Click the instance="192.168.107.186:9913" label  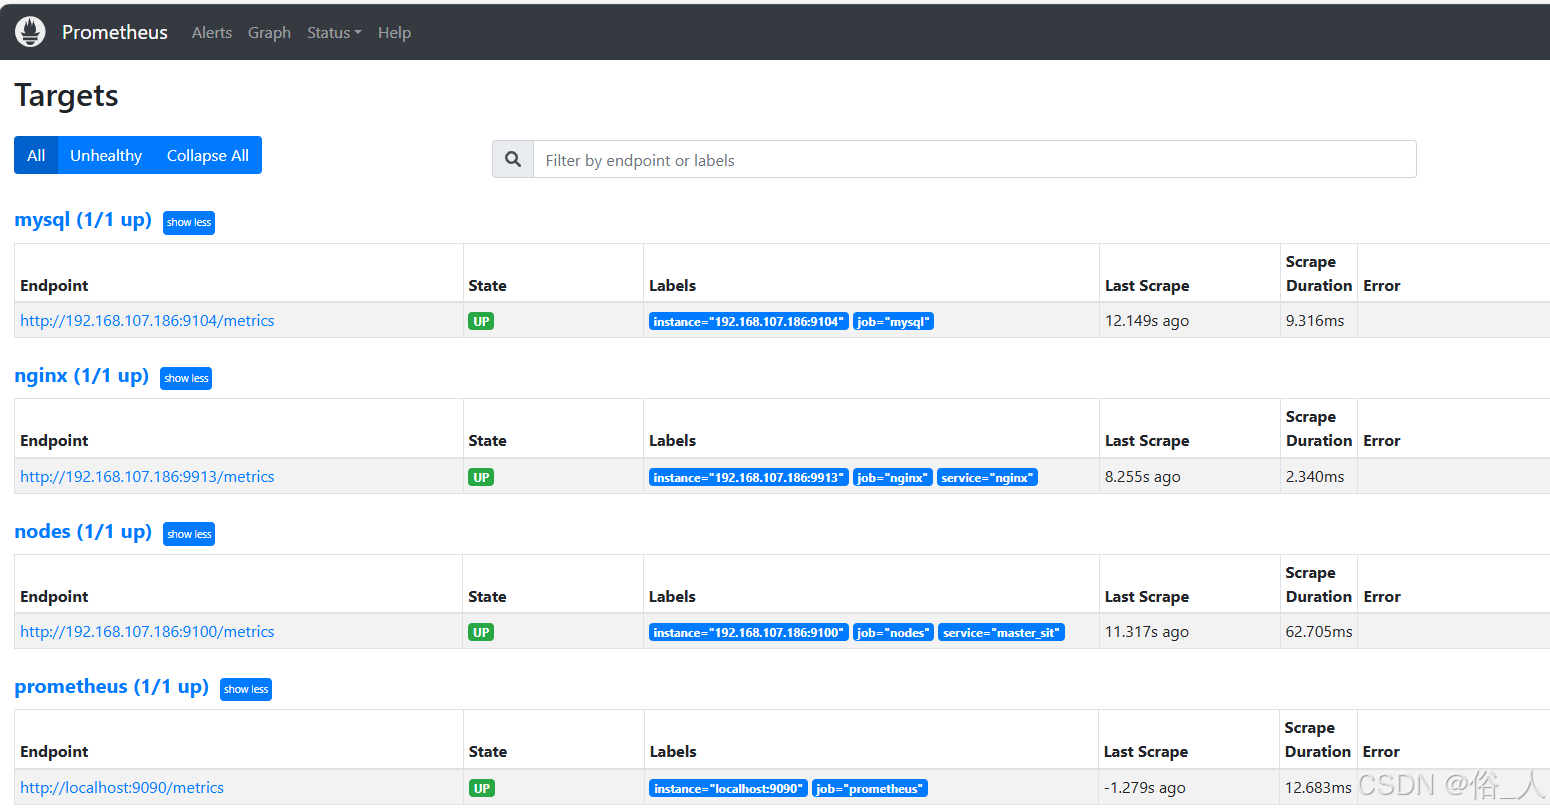[x=749, y=477]
